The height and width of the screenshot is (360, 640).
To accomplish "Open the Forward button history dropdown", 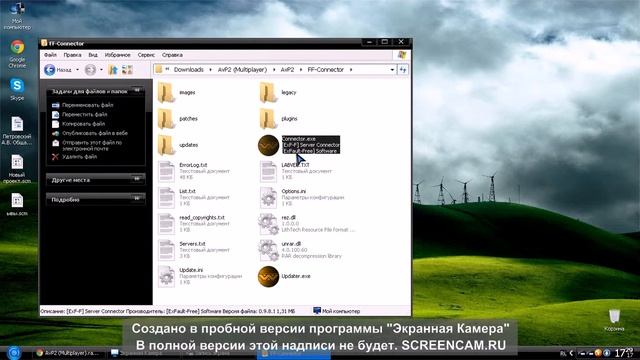I will (101, 70).
